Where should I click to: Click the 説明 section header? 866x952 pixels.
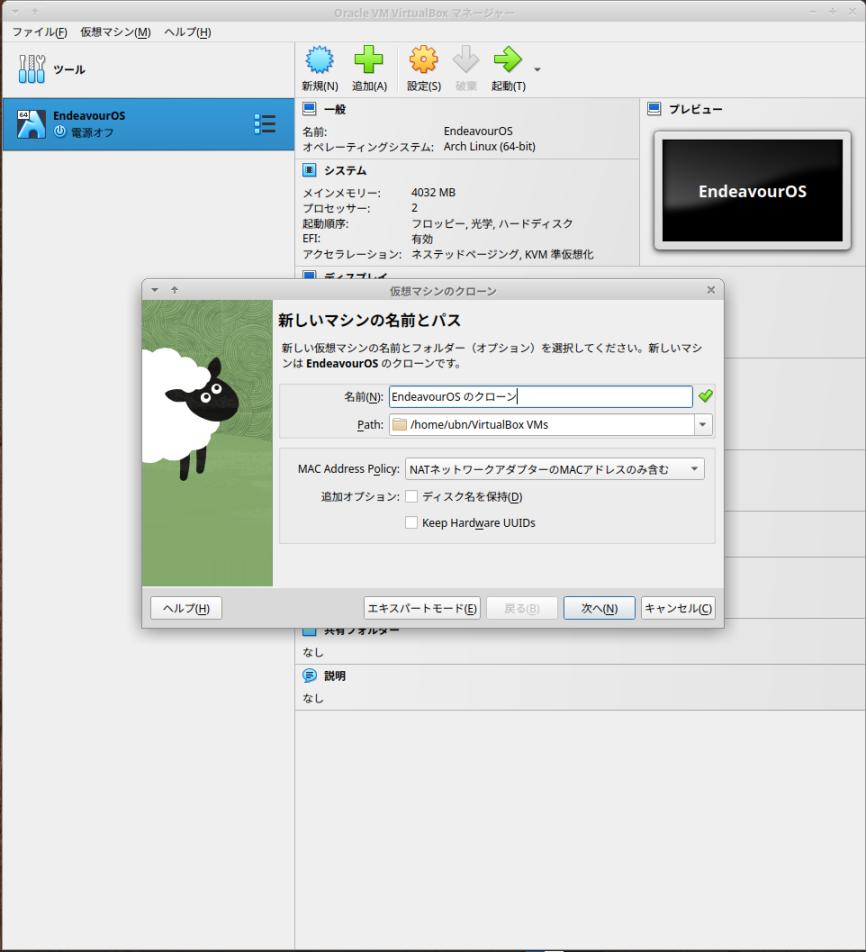click(335, 676)
